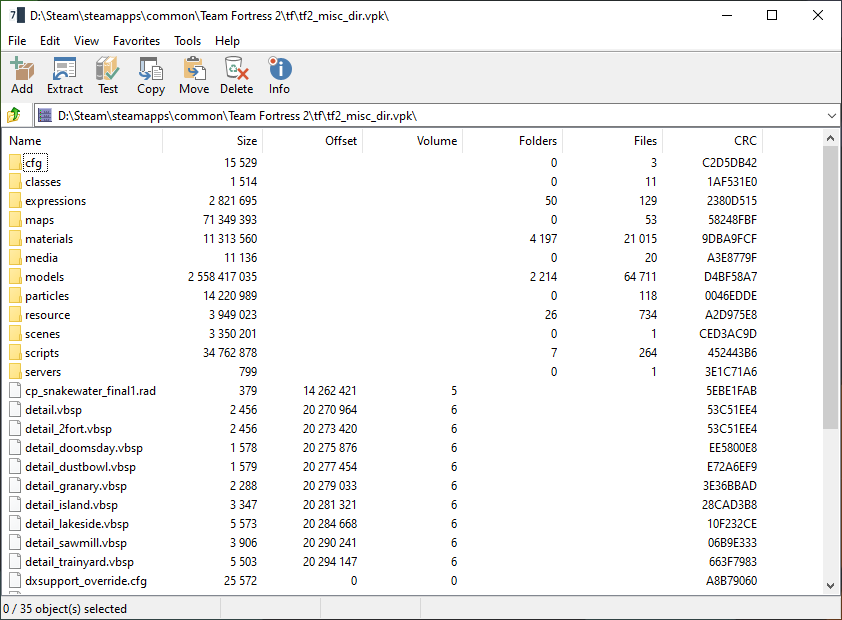Click scrollbar up arrow
Screen dimensions: 842x620
tap(830, 138)
